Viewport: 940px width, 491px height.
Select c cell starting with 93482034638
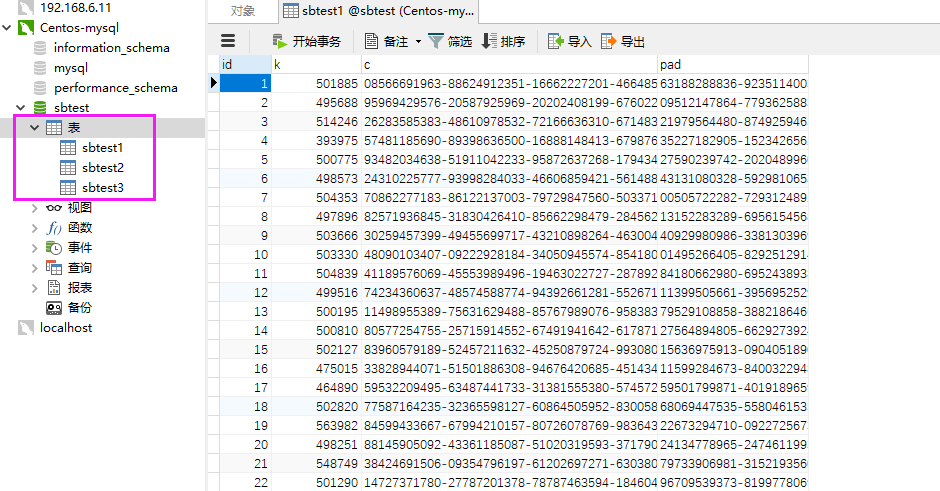pos(510,159)
